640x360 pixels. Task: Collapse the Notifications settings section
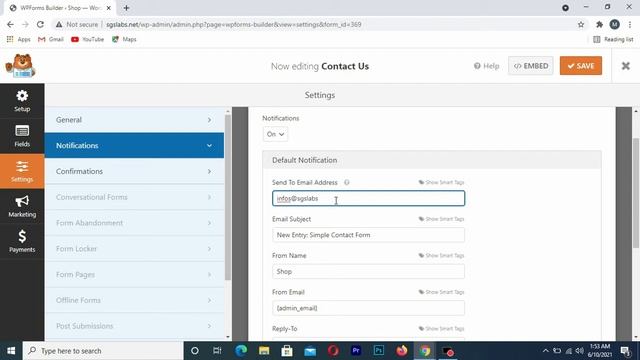[134, 145]
